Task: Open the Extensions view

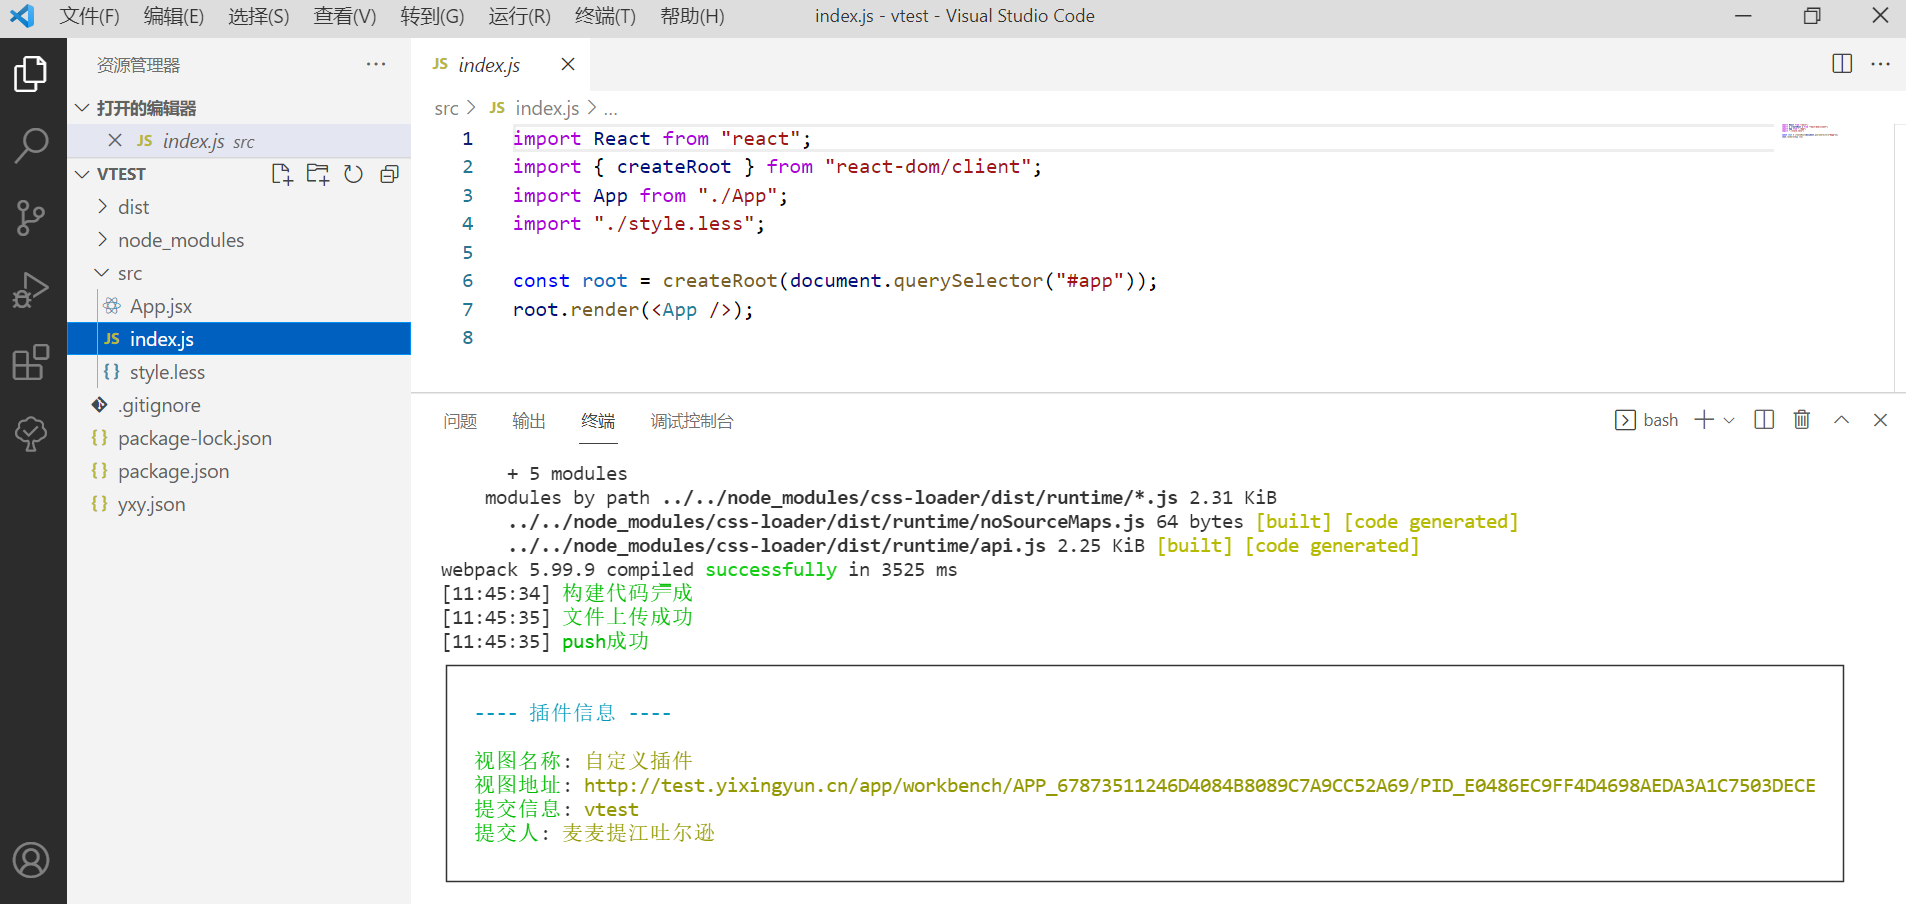Action: coord(31,362)
